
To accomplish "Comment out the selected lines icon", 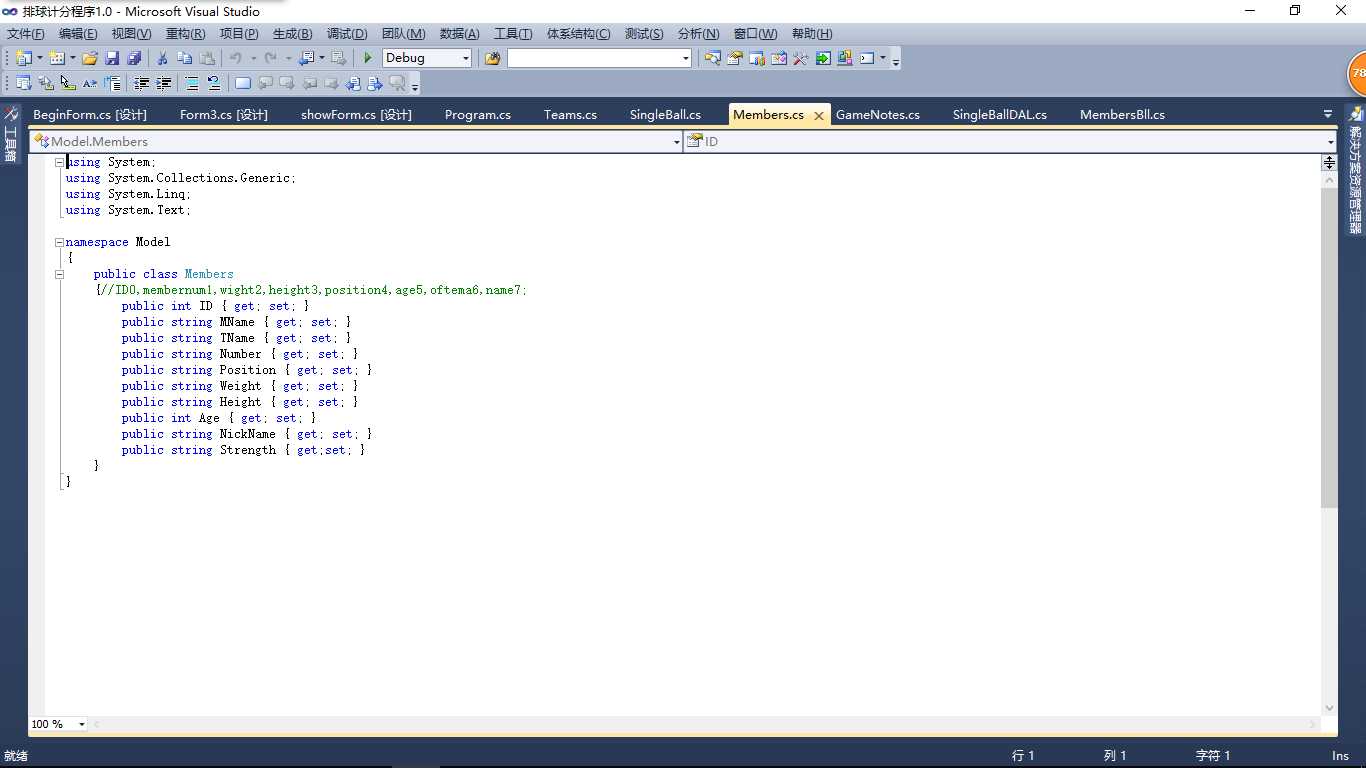I will coord(192,83).
